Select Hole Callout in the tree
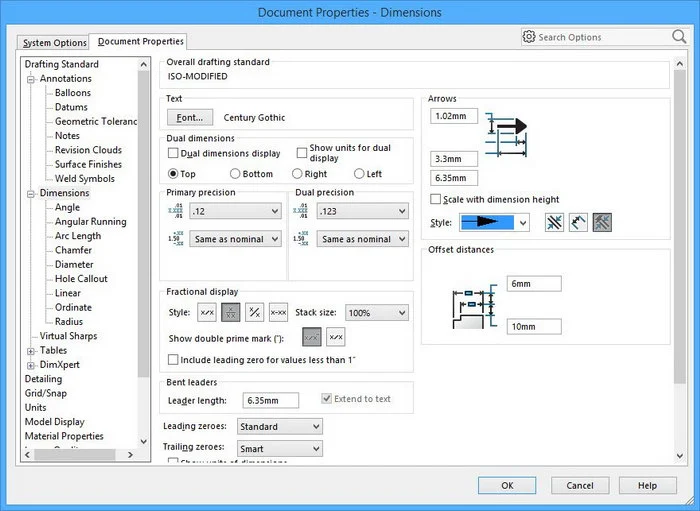Screen dimensions: 700x511 click(81, 278)
